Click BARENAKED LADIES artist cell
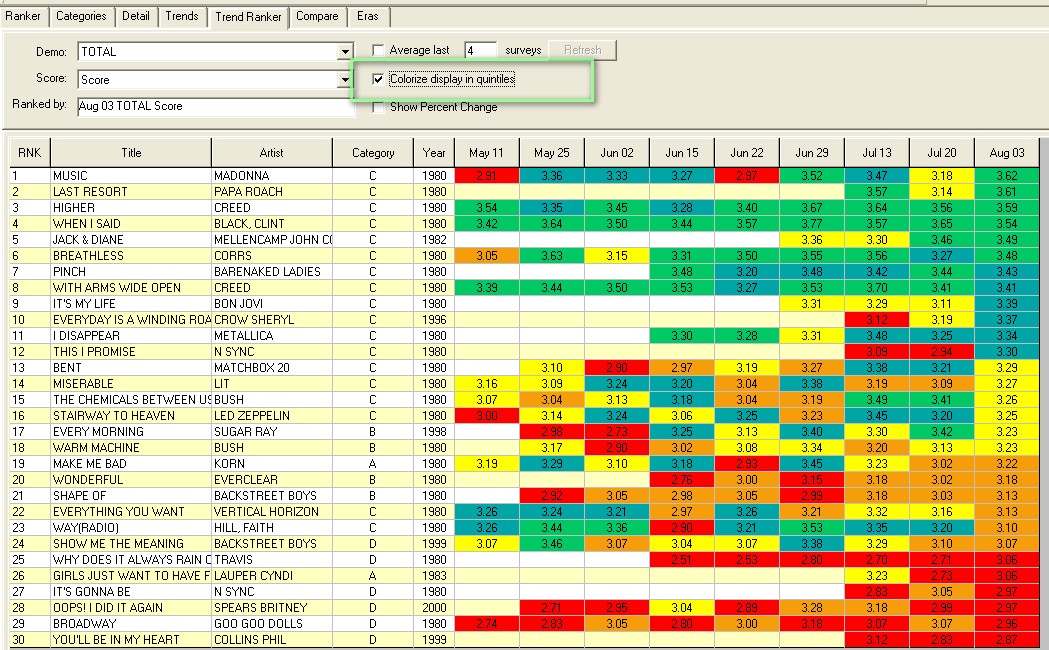 pos(272,272)
